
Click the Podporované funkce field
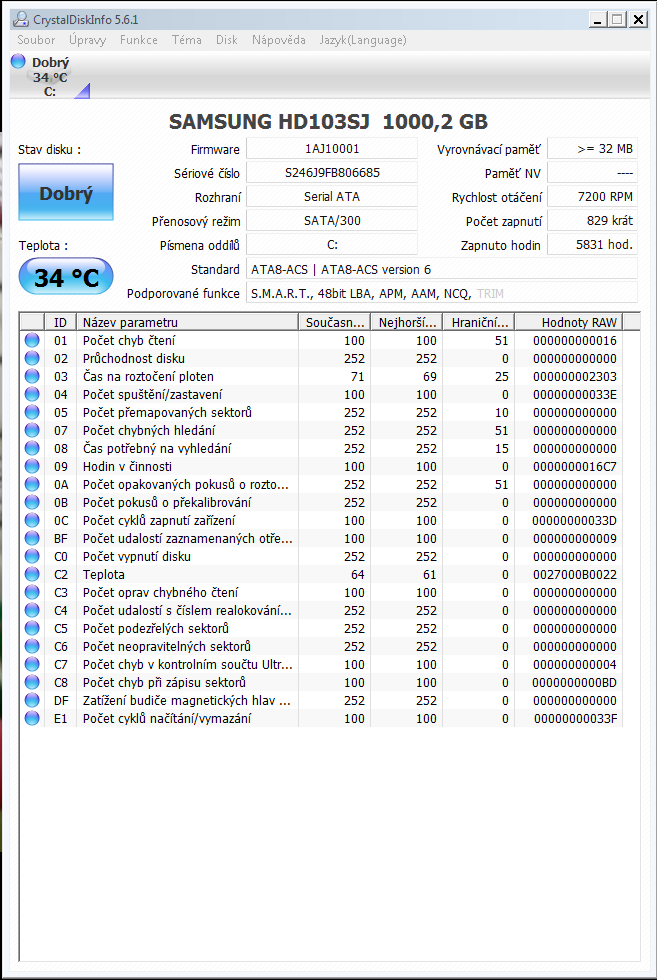[442, 293]
